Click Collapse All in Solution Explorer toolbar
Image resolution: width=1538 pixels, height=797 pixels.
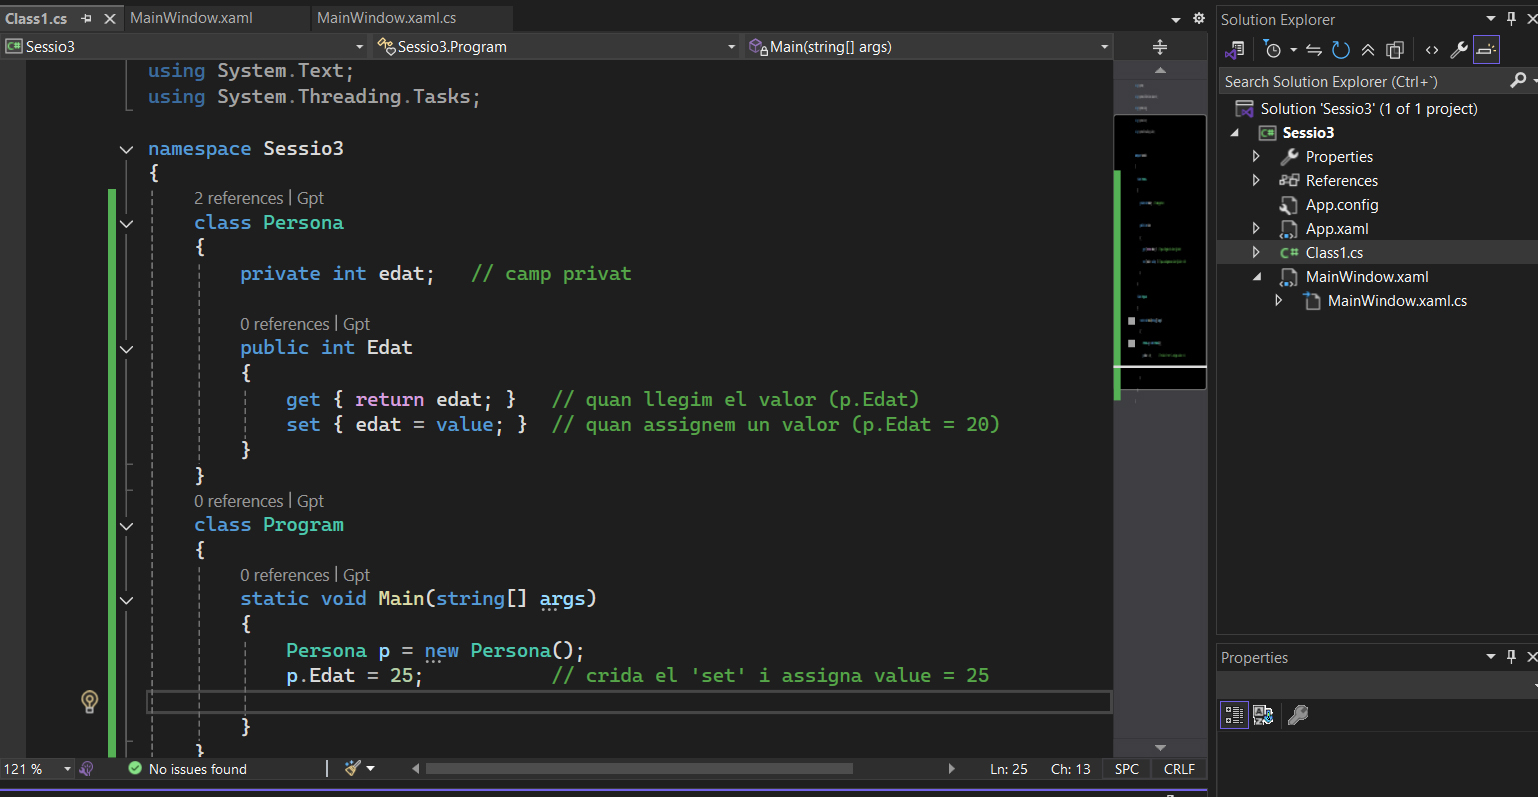click(x=1368, y=50)
